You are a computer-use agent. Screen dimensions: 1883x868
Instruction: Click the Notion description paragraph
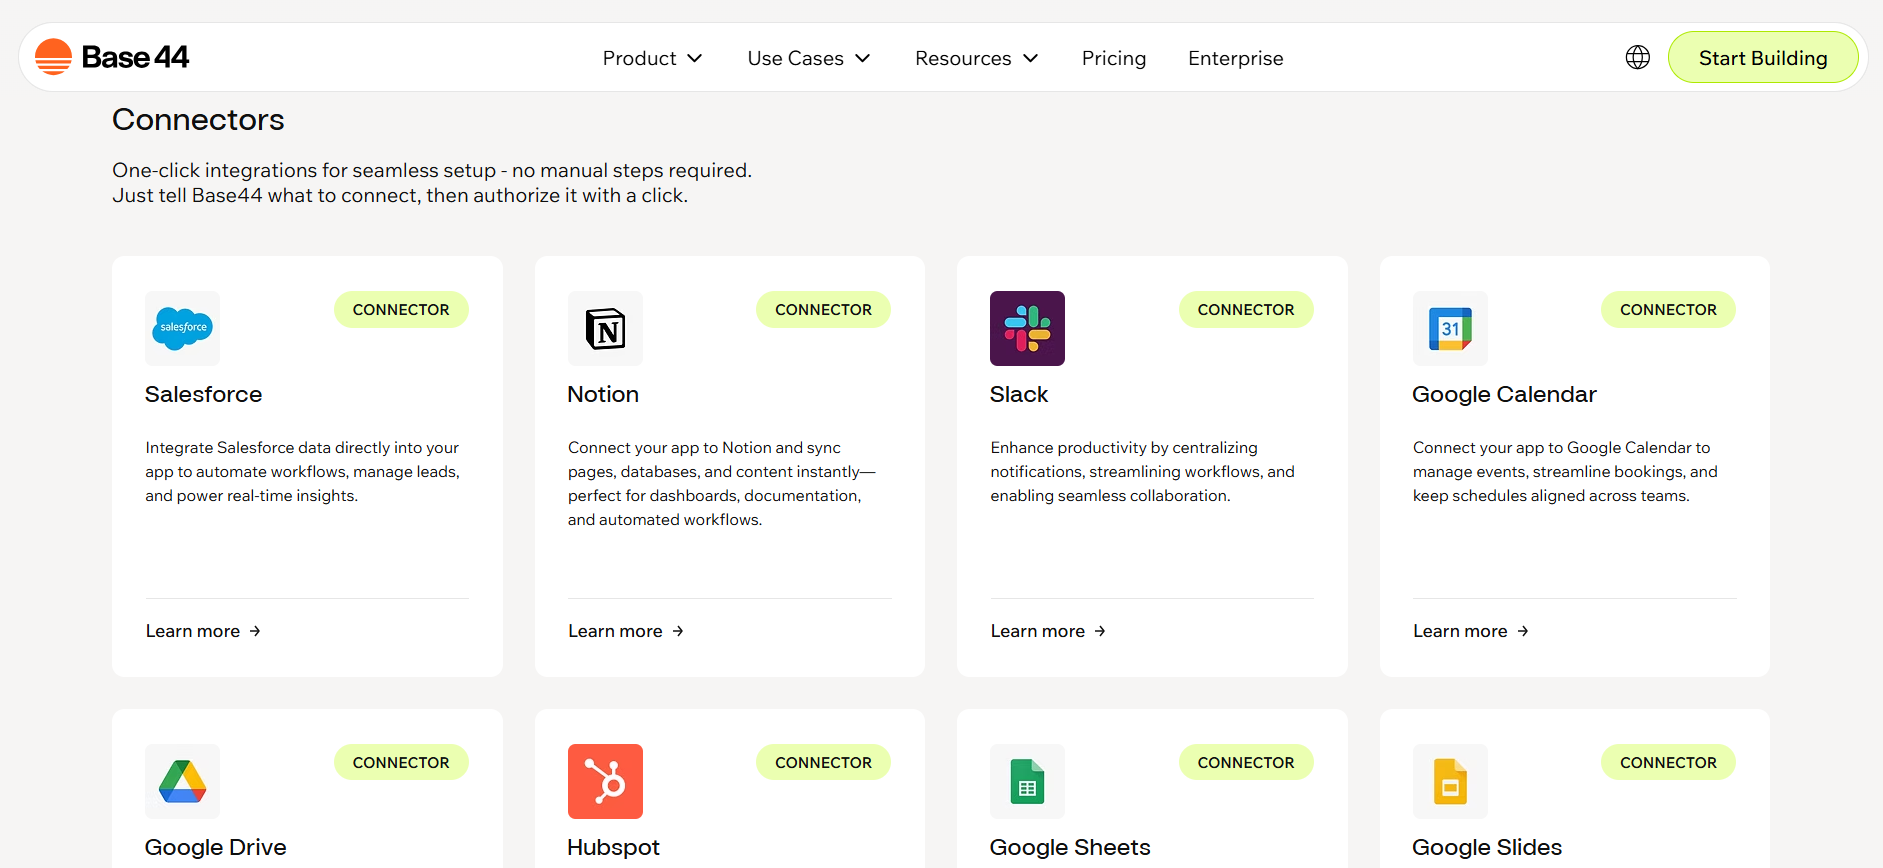pyautogui.click(x=721, y=484)
